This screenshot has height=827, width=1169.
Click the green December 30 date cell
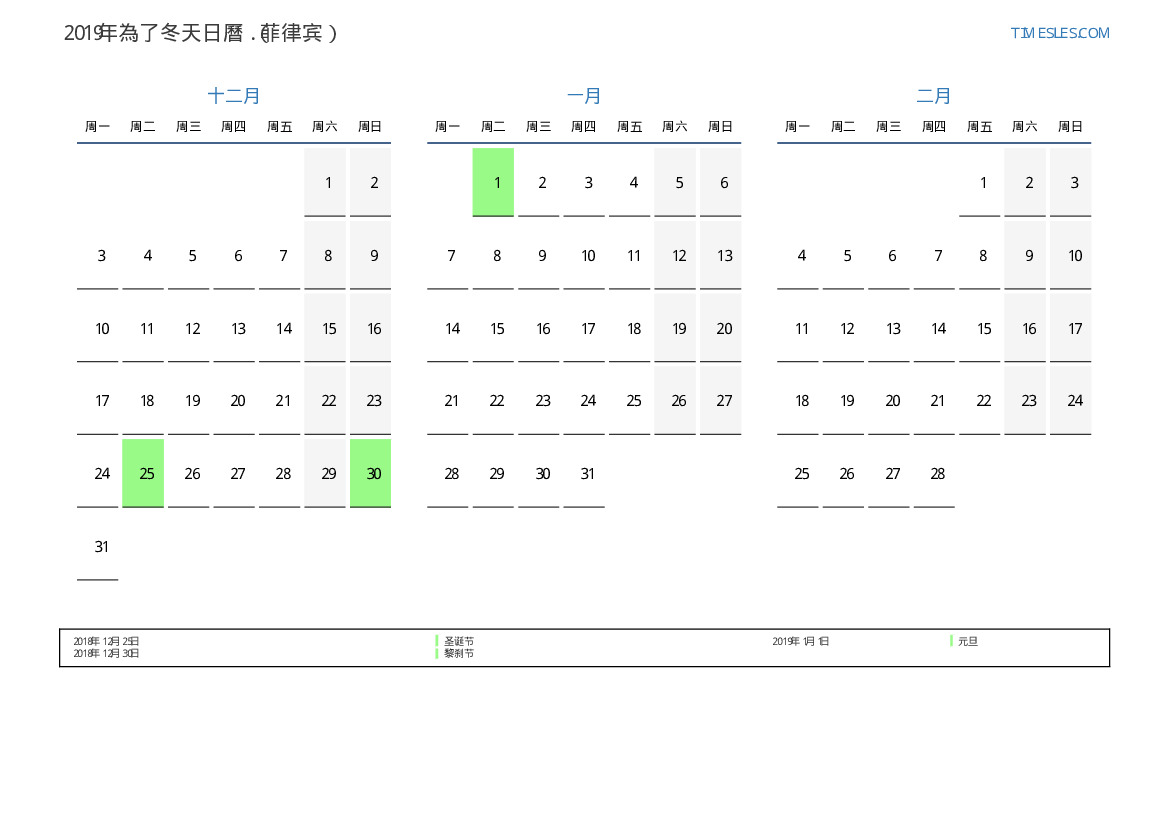(x=370, y=473)
